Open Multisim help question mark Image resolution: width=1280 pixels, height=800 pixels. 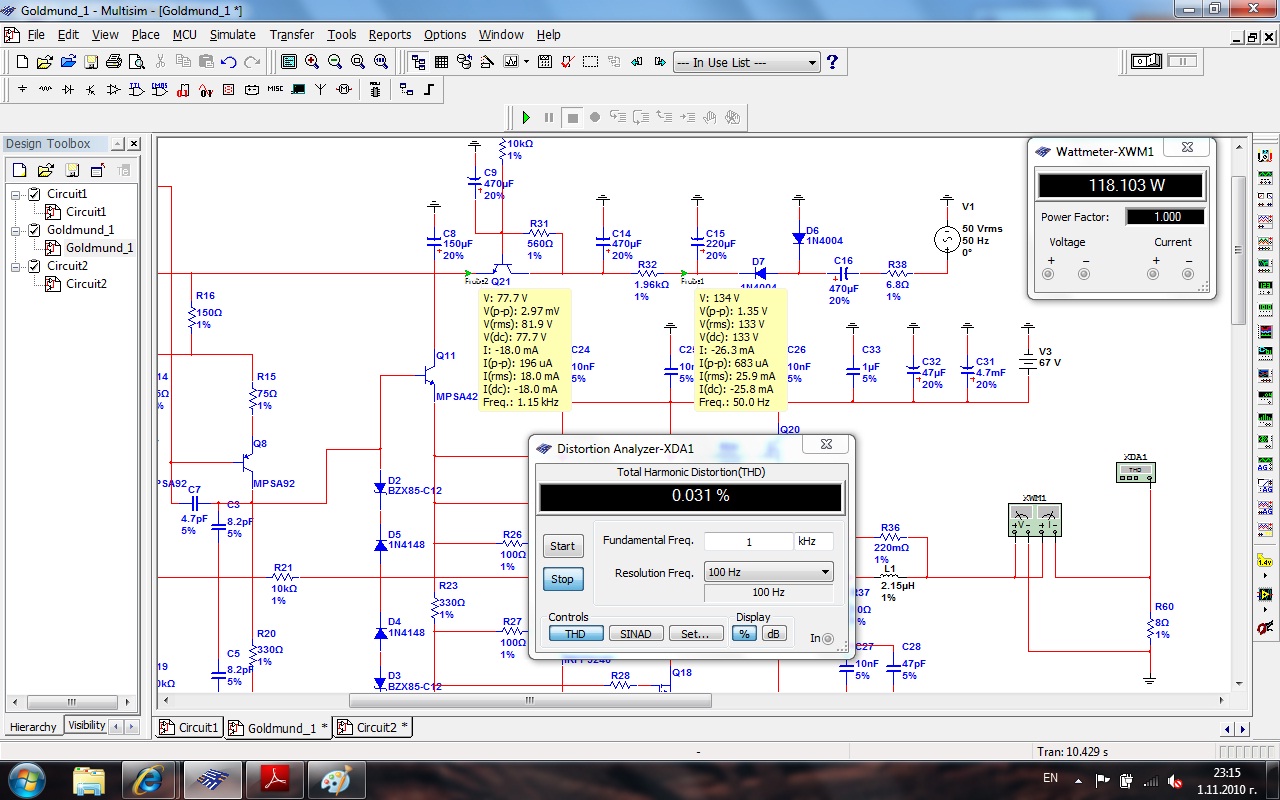(x=832, y=62)
